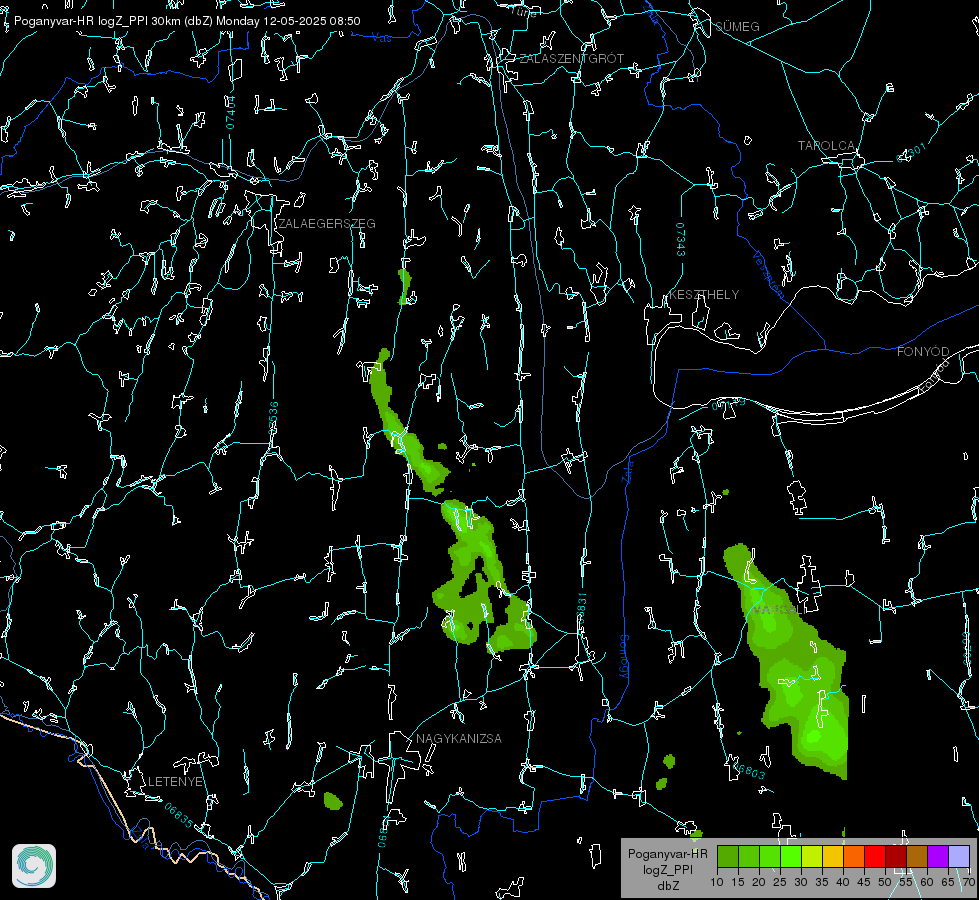Click the ZALASZENTGRÓT city label
The width and height of the screenshot is (979, 900).
pos(571,59)
